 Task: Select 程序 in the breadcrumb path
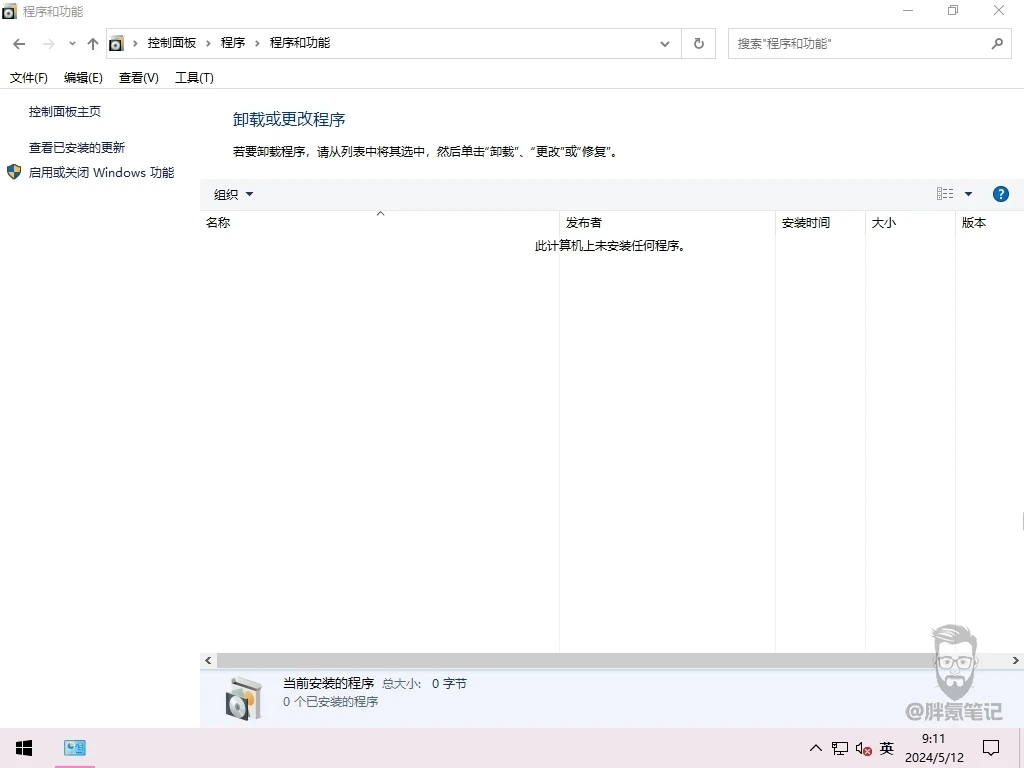click(x=232, y=43)
